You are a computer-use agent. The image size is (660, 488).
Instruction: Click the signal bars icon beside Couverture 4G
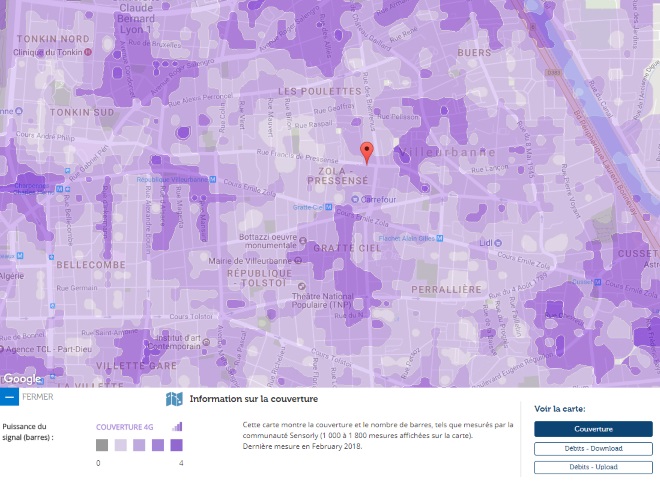pyautogui.click(x=178, y=427)
